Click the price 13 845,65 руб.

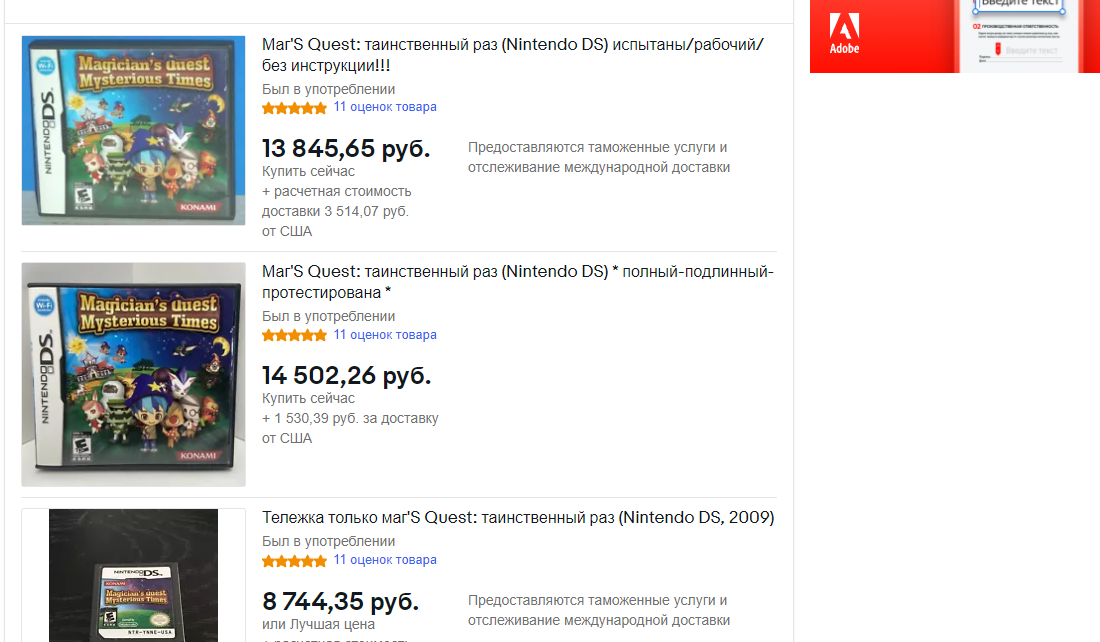pyautogui.click(x=346, y=149)
